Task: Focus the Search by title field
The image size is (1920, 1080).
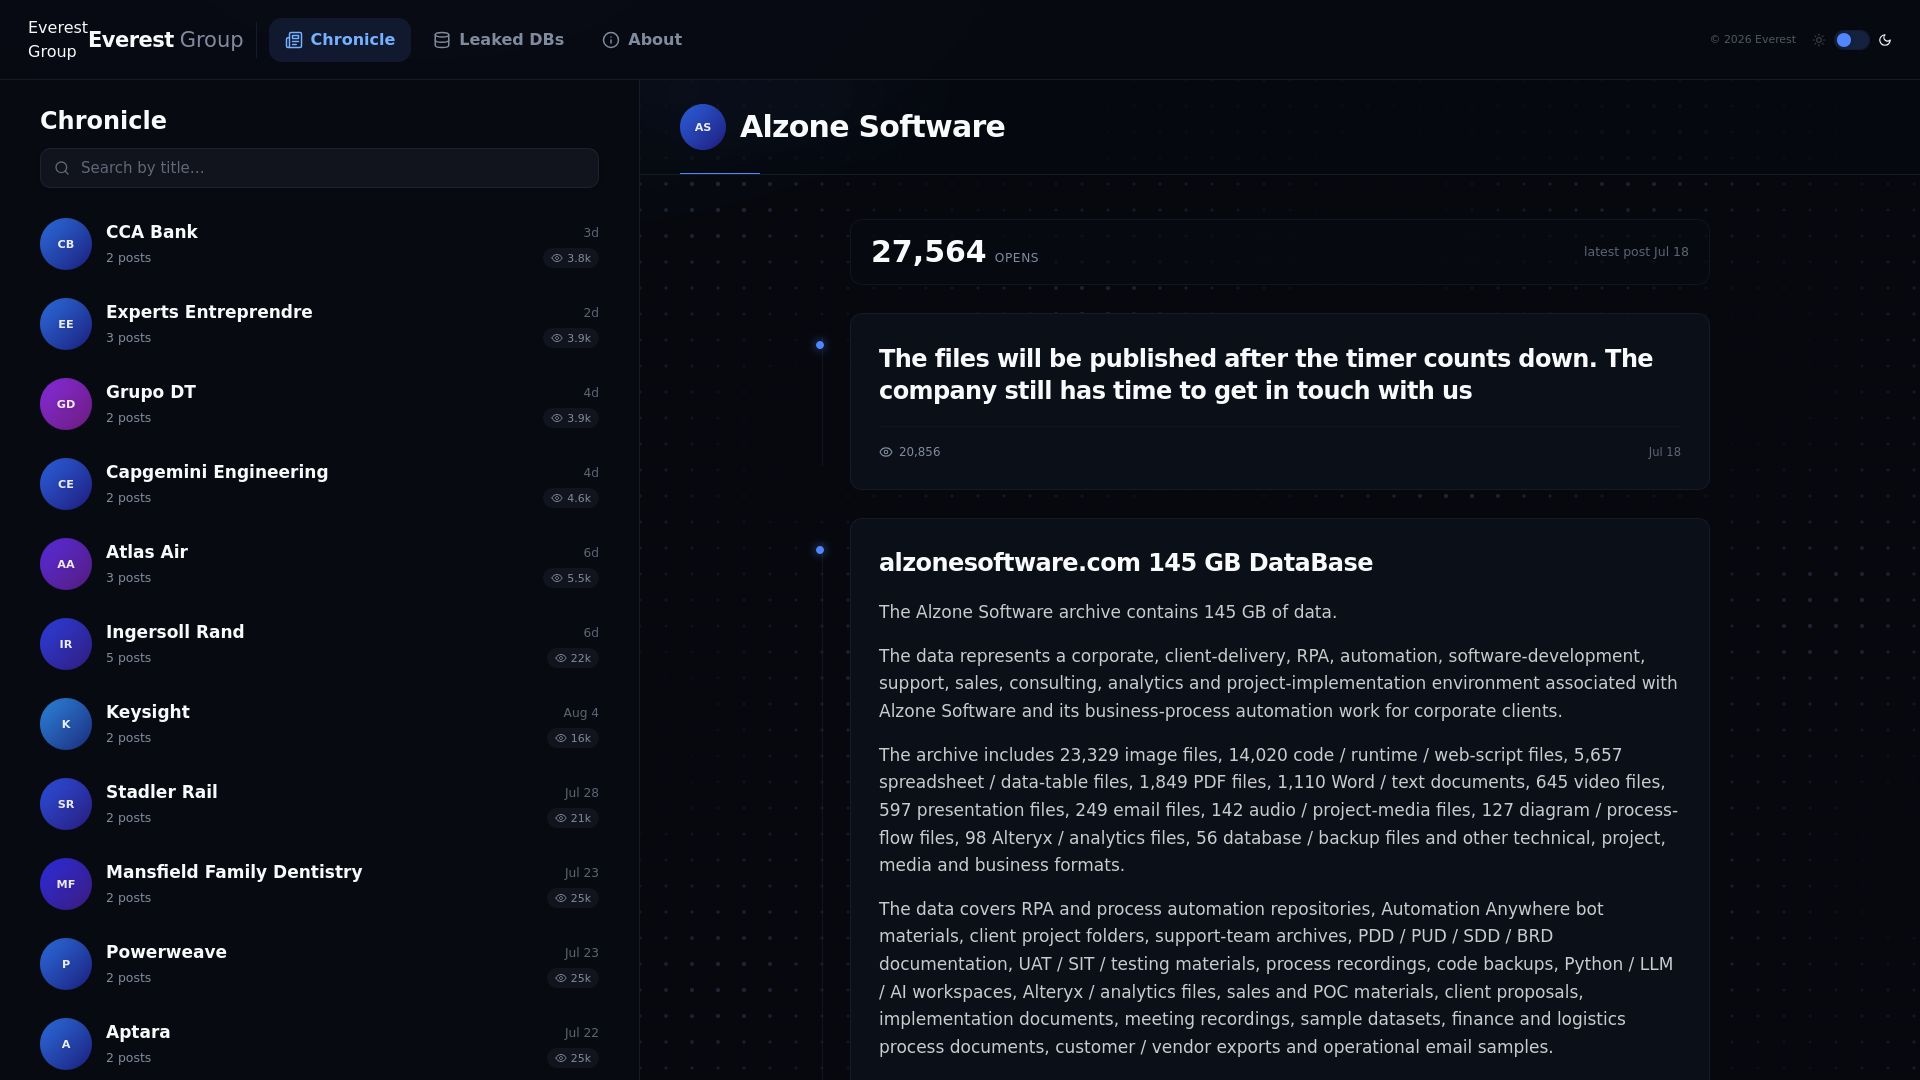Action: [319, 168]
